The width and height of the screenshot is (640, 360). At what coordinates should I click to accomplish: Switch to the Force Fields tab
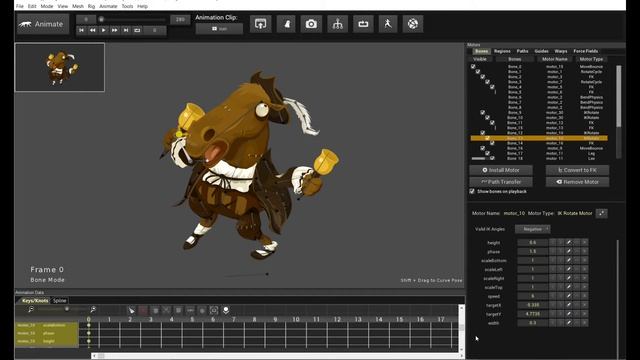click(x=586, y=51)
